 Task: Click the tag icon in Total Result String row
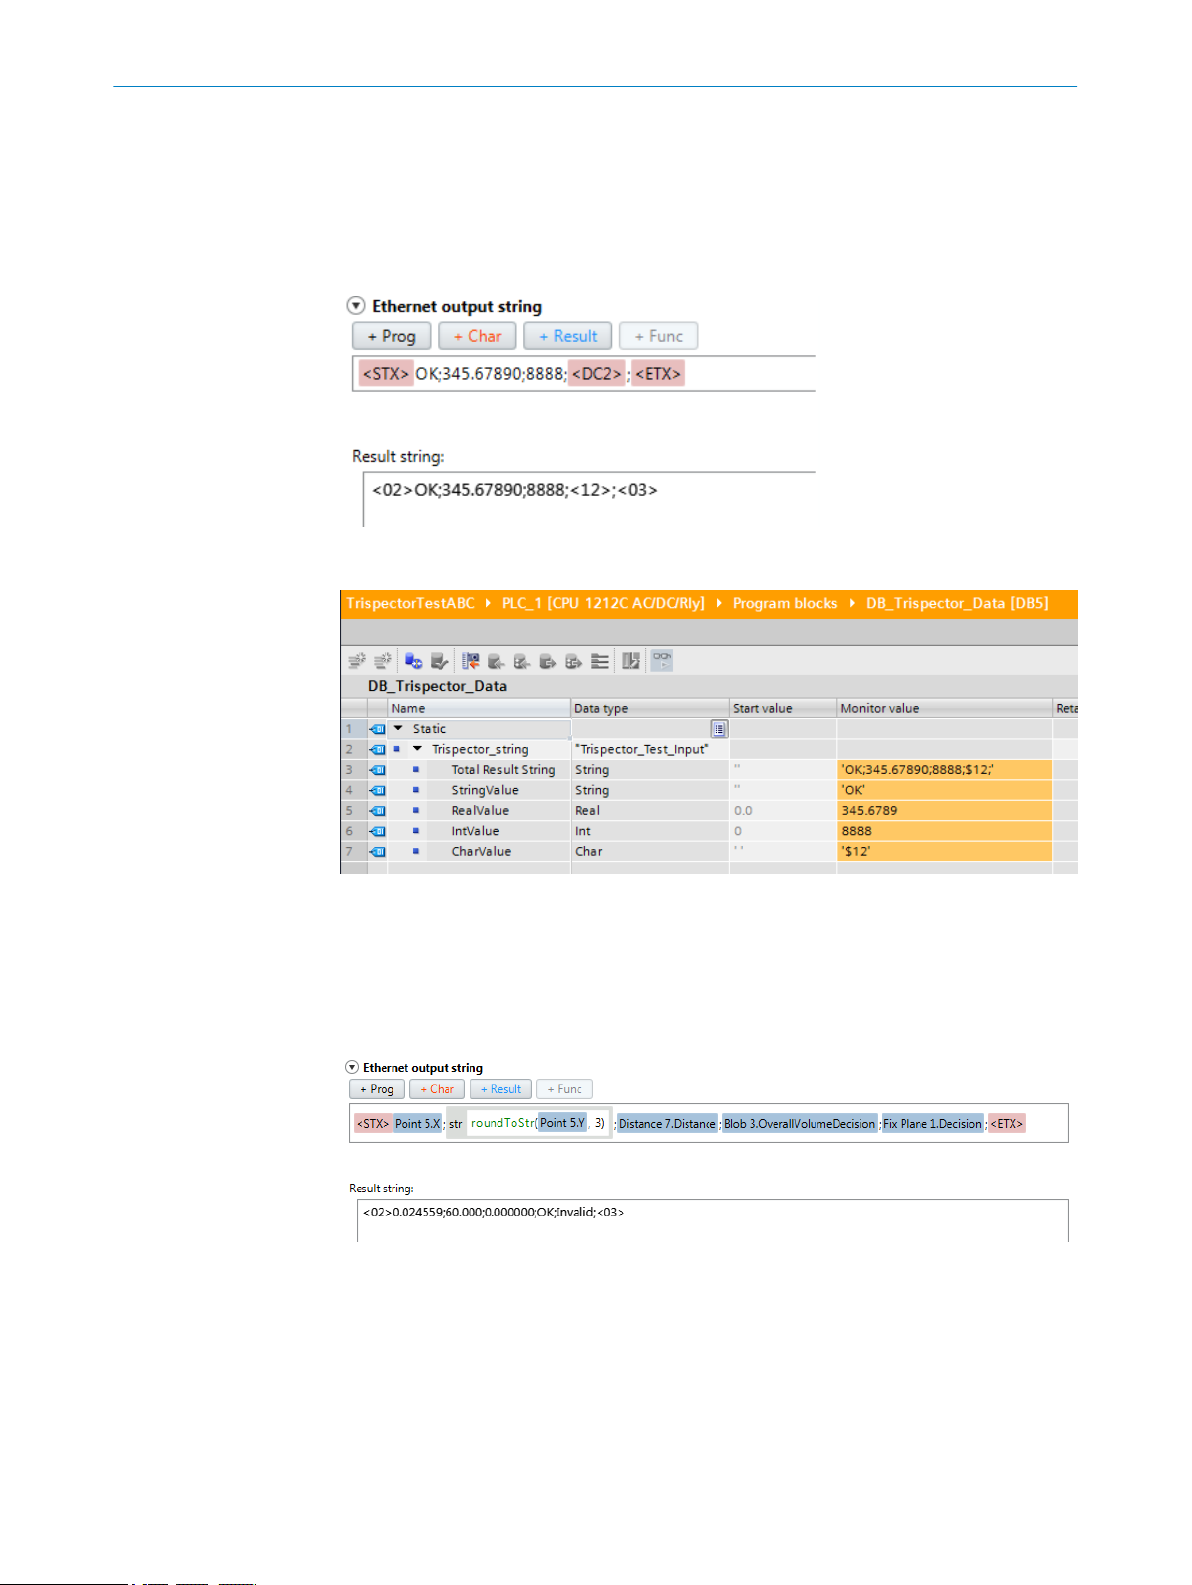[378, 770]
